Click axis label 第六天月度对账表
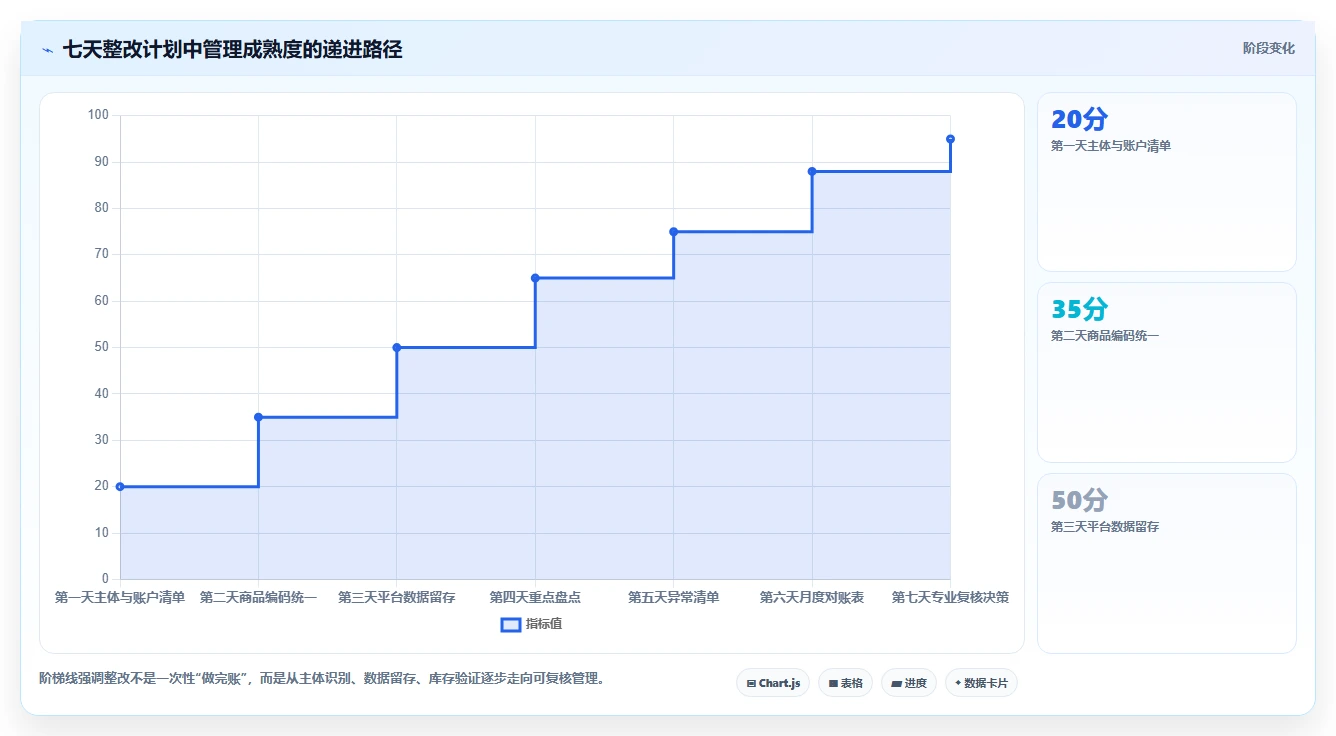Image resolution: width=1336 pixels, height=736 pixels. tap(812, 598)
